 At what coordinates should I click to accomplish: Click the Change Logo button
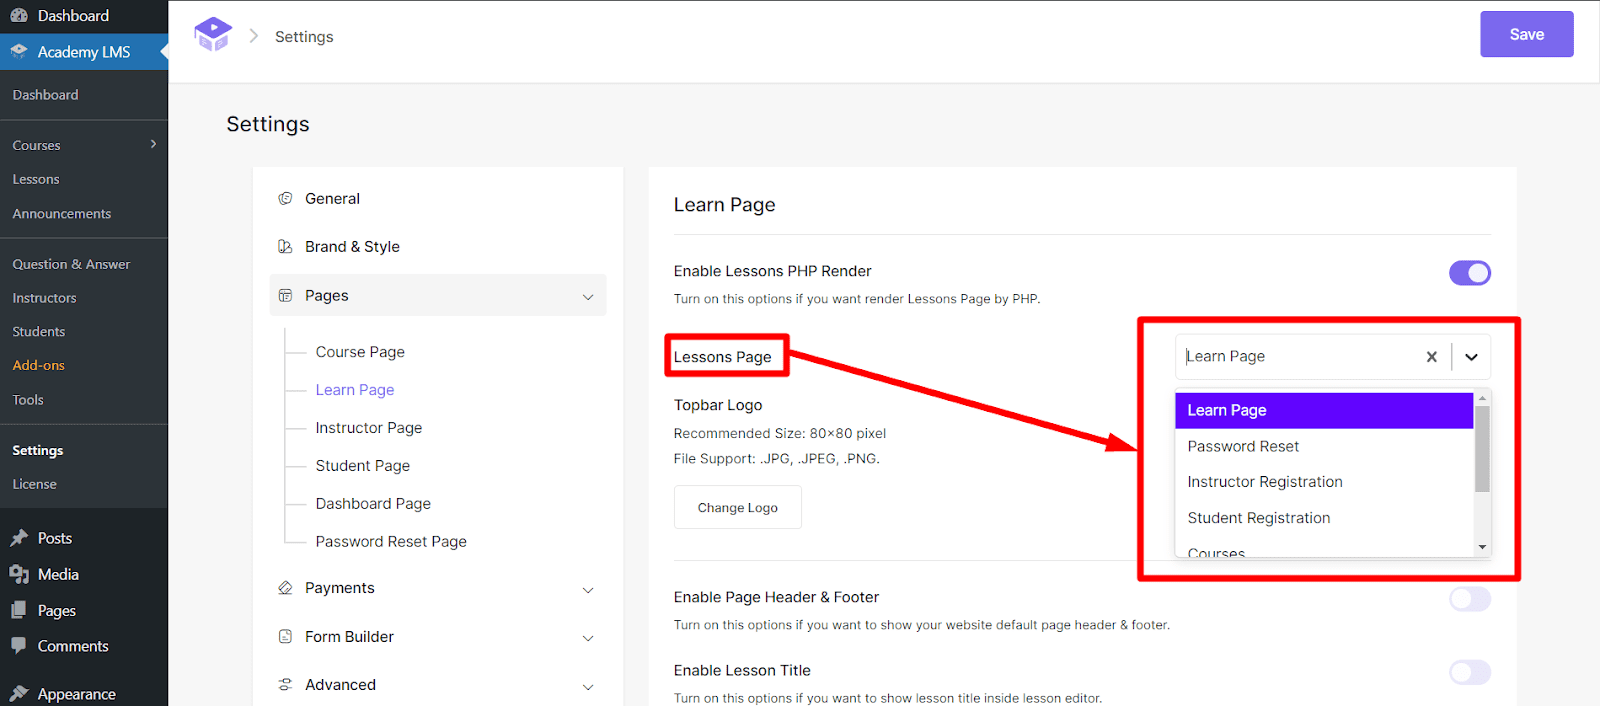pos(737,507)
